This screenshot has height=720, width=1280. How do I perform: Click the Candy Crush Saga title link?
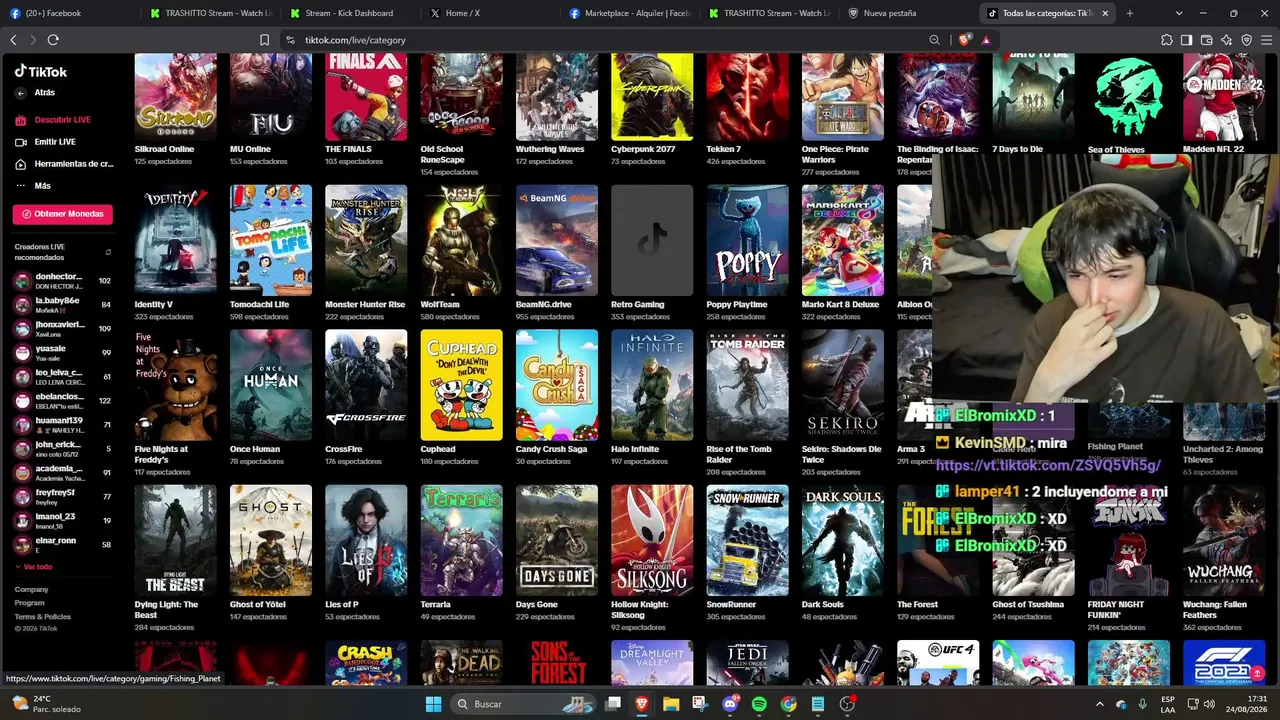point(551,449)
